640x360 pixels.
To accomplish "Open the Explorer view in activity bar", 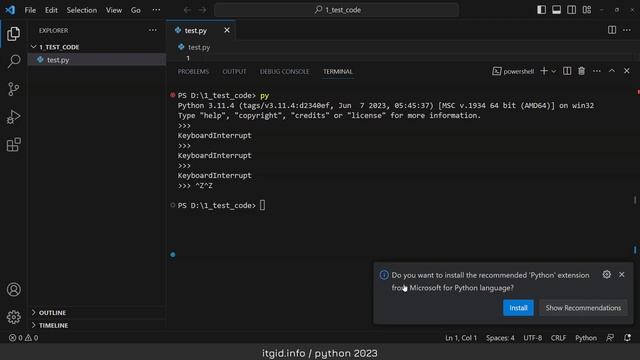I will point(13,34).
